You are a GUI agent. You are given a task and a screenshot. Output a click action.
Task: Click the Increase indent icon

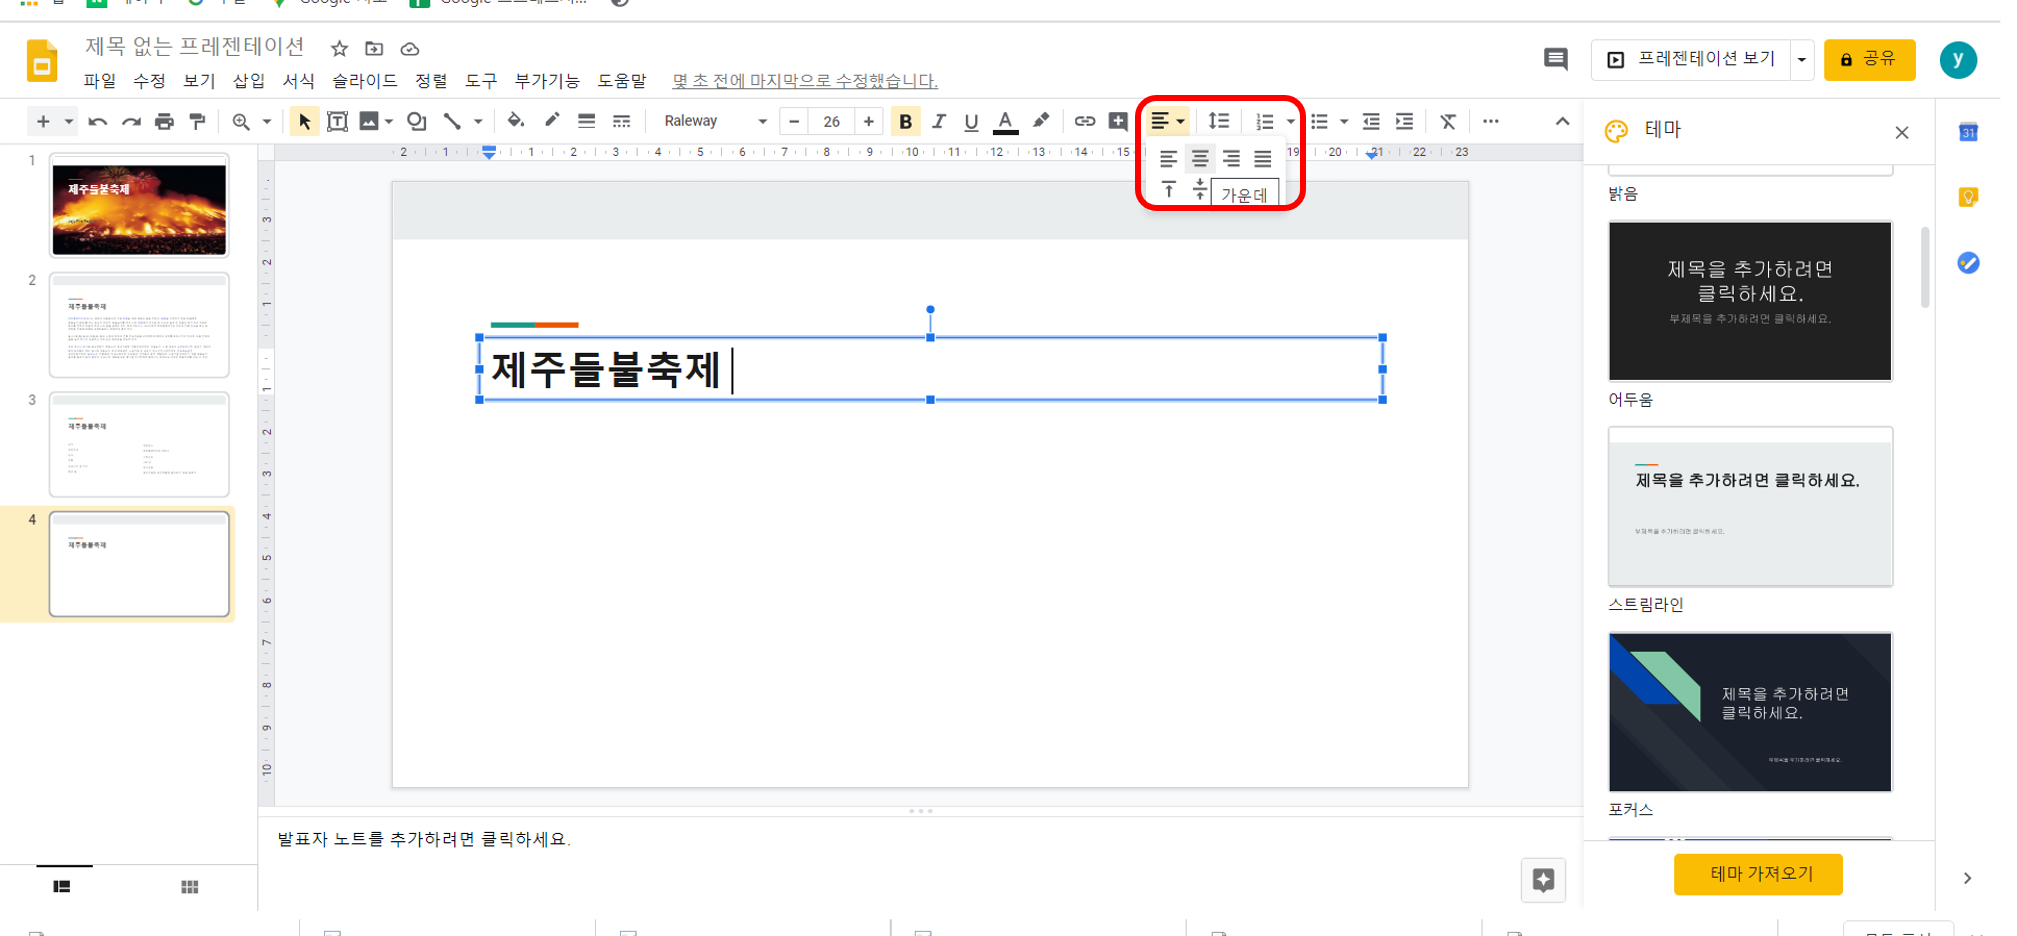(x=1405, y=121)
